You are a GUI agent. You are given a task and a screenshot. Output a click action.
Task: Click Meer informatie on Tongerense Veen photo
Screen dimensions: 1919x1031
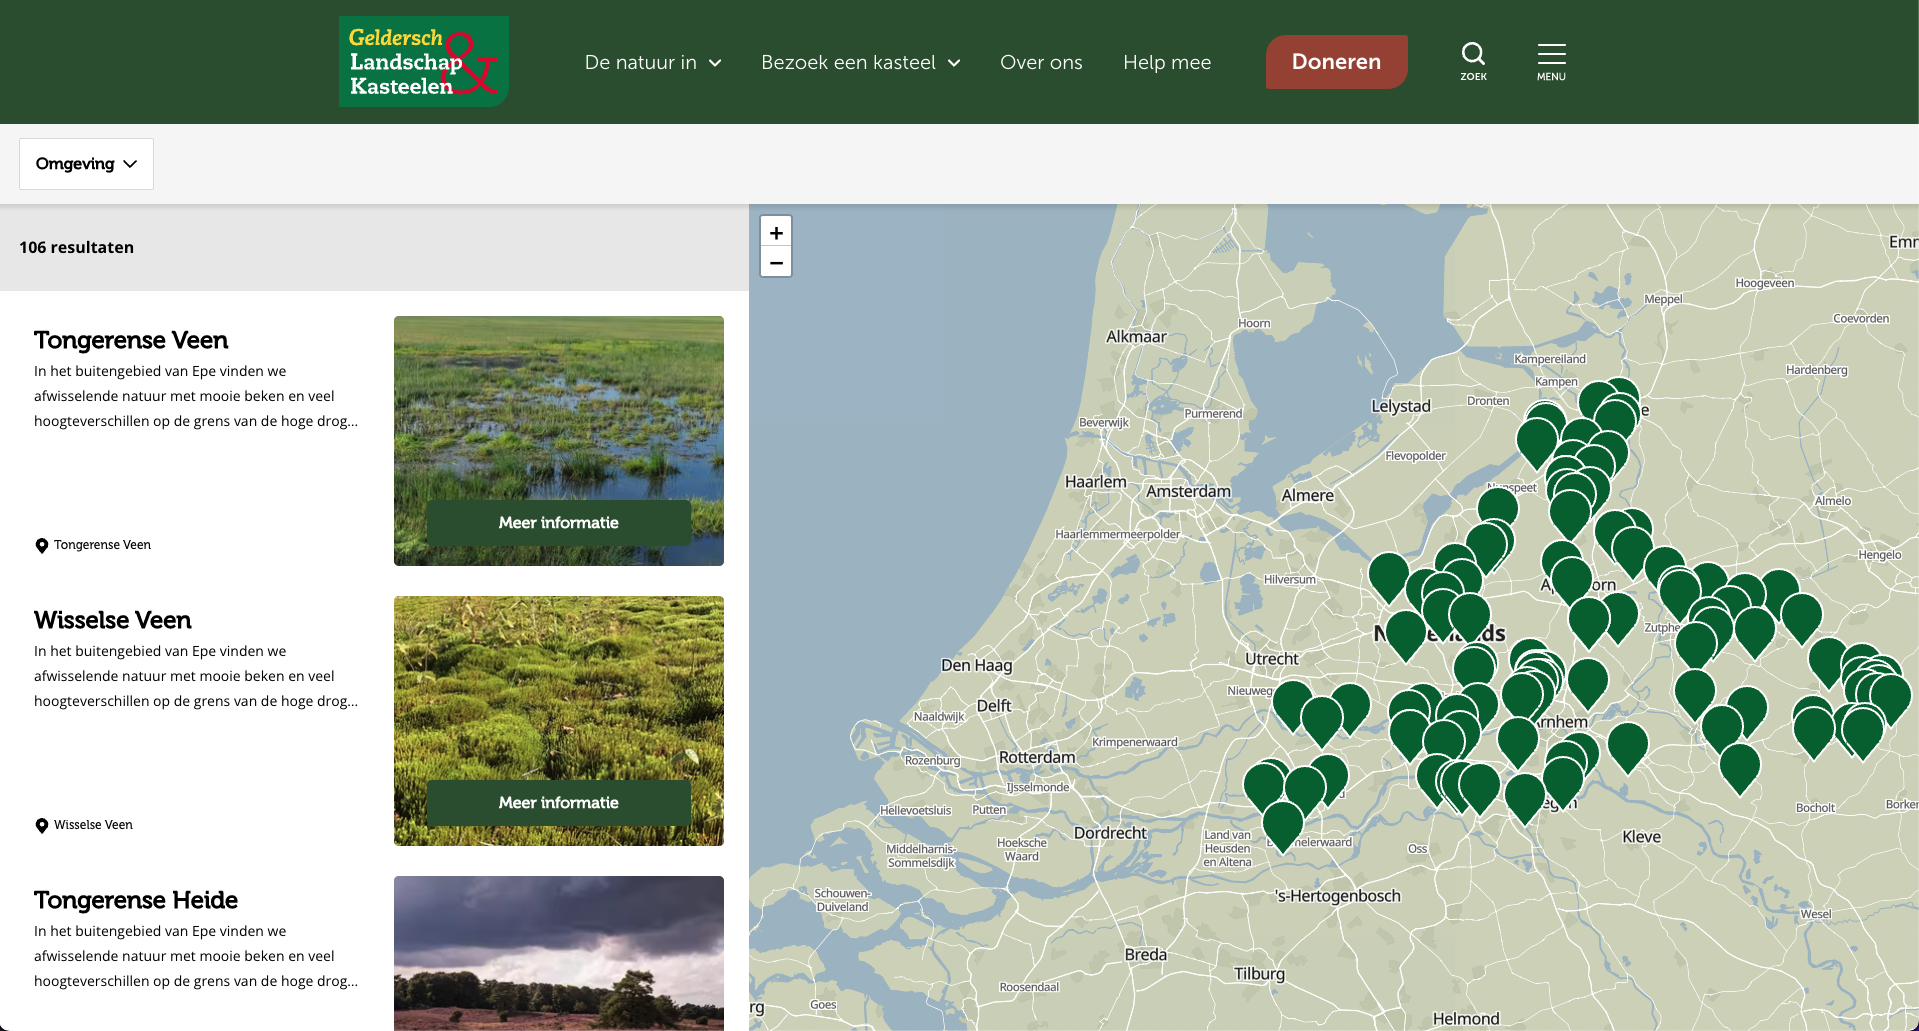tap(559, 523)
